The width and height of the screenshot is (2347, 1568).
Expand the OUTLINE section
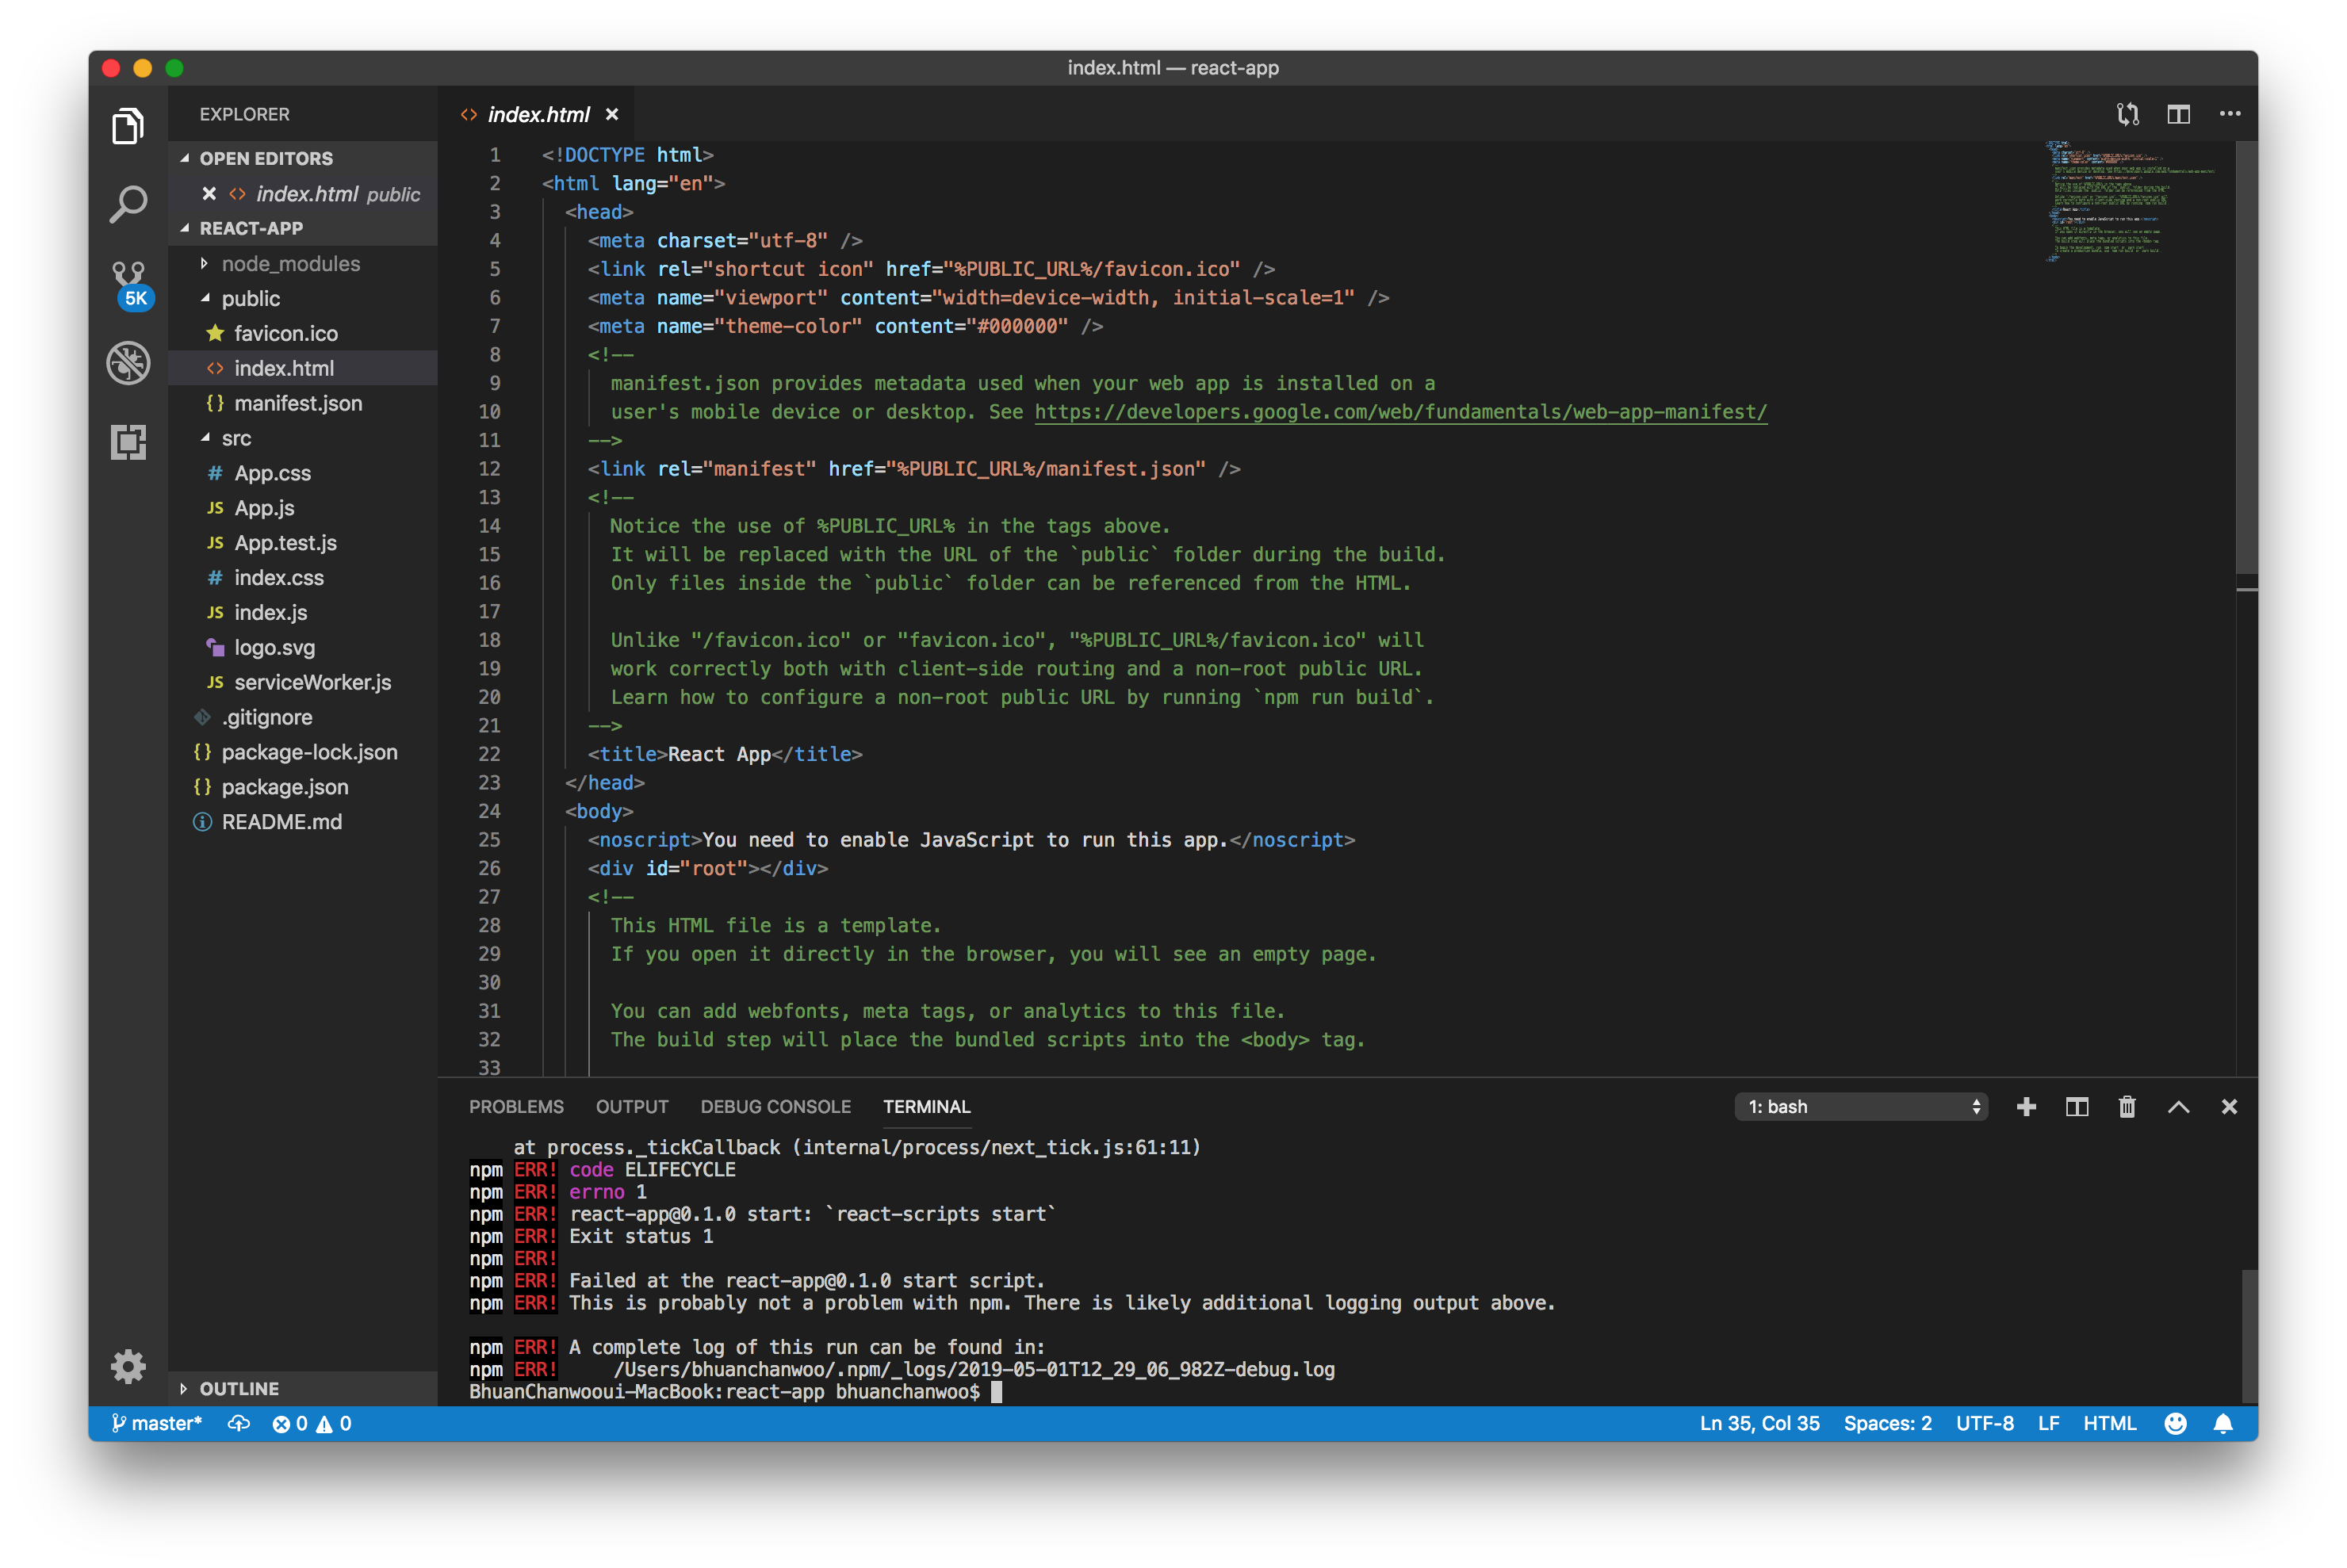[239, 1388]
